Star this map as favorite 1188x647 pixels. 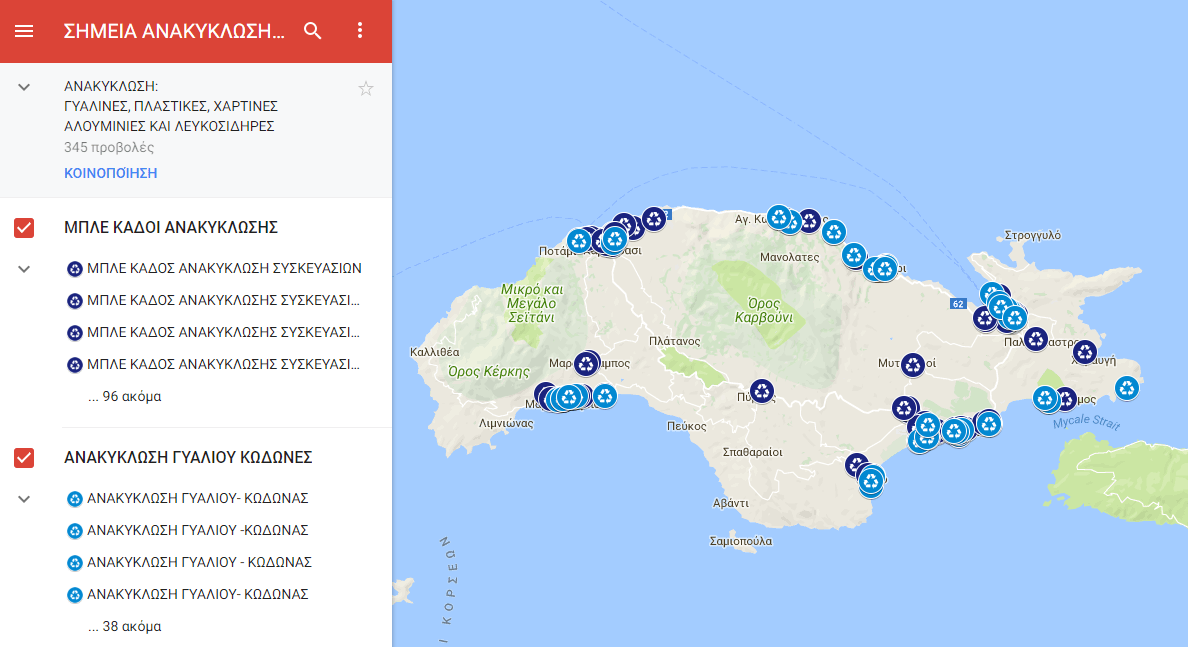click(366, 89)
